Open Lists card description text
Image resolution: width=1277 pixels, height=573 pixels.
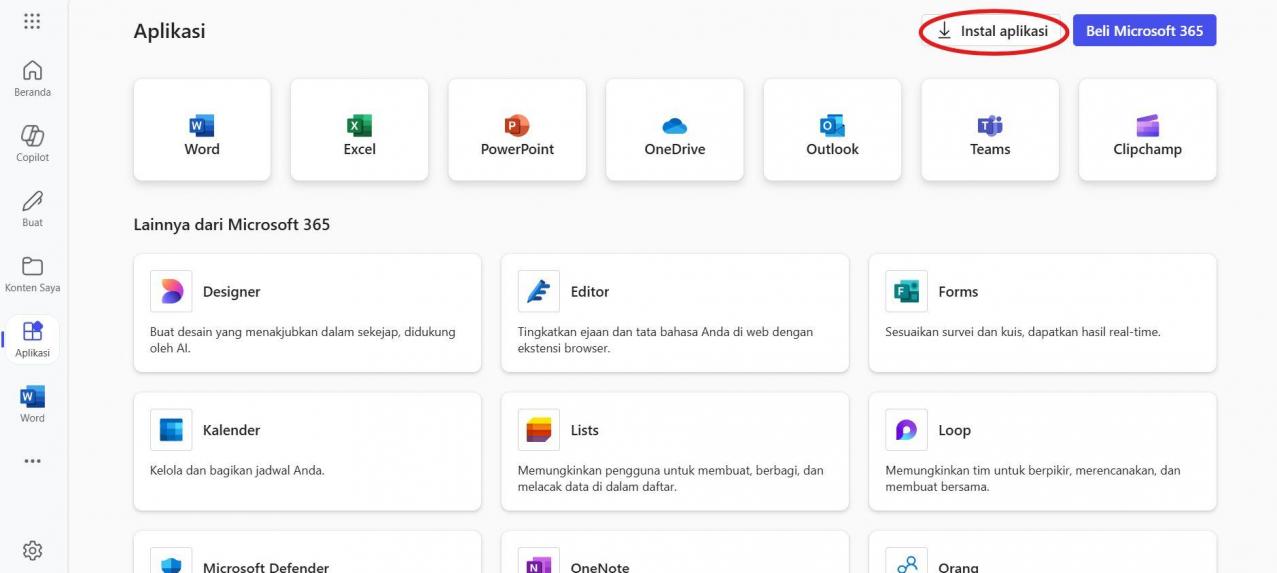[x=671, y=478]
